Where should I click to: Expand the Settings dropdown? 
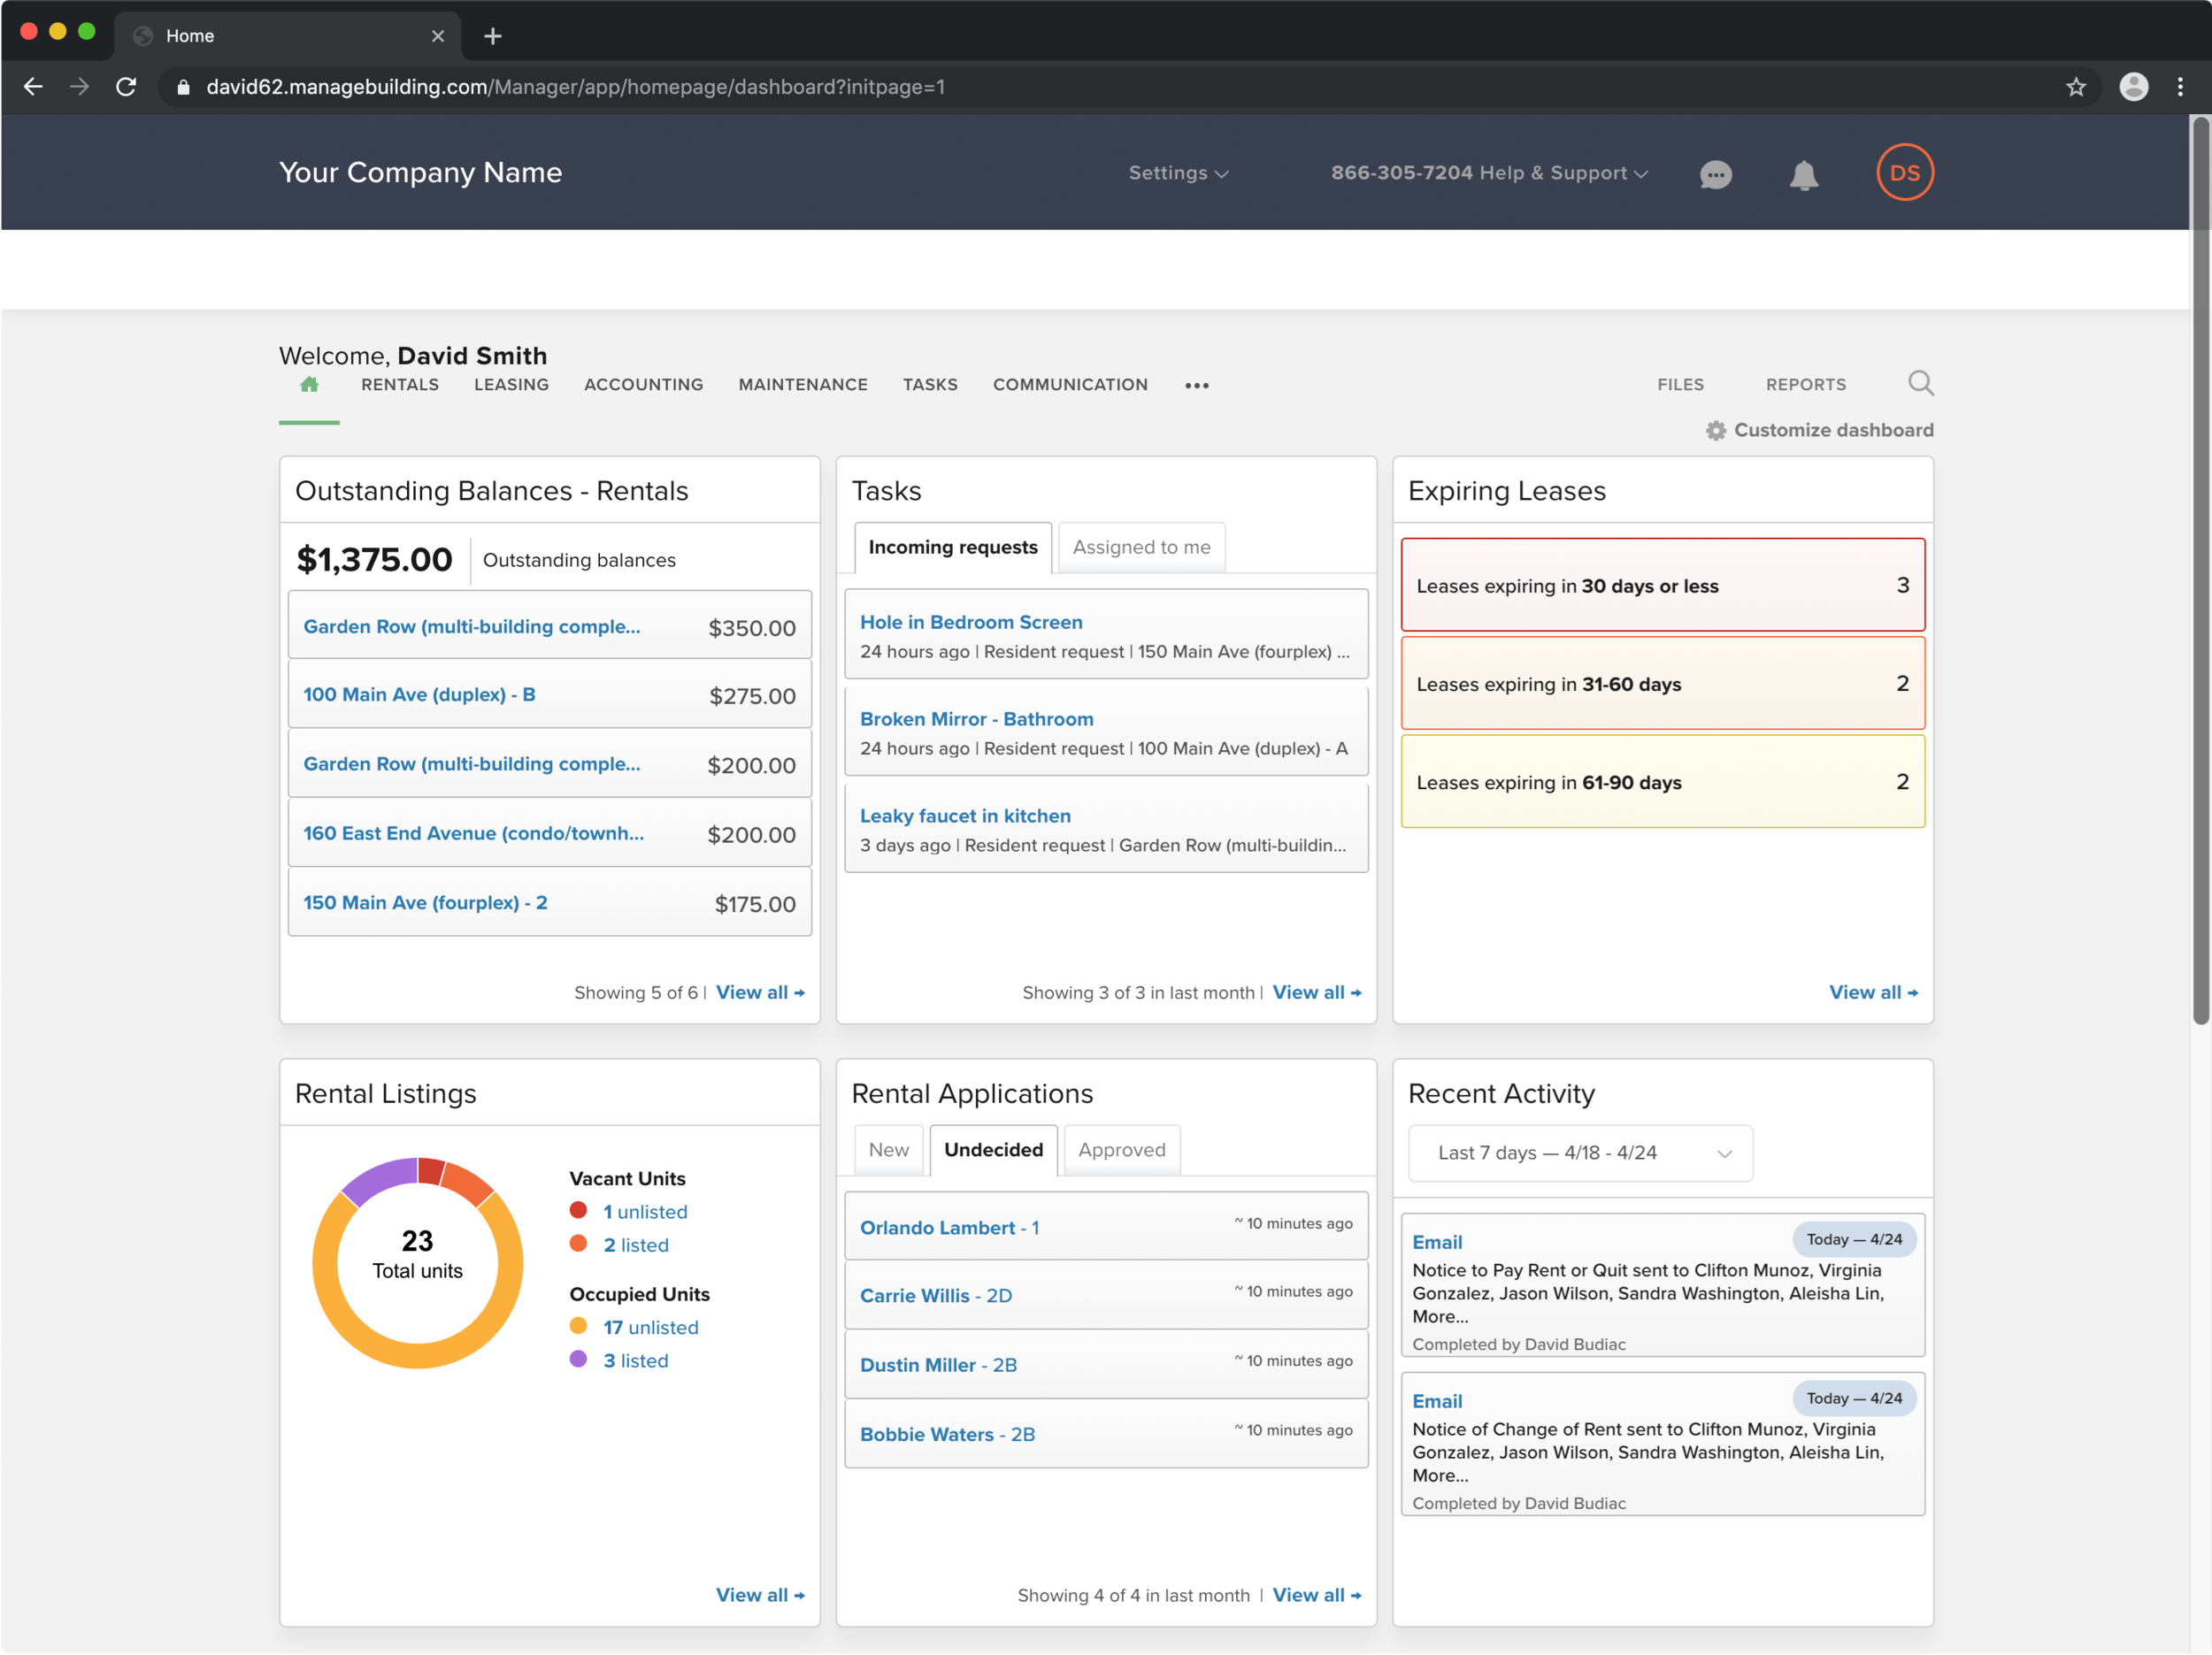[x=1178, y=173]
